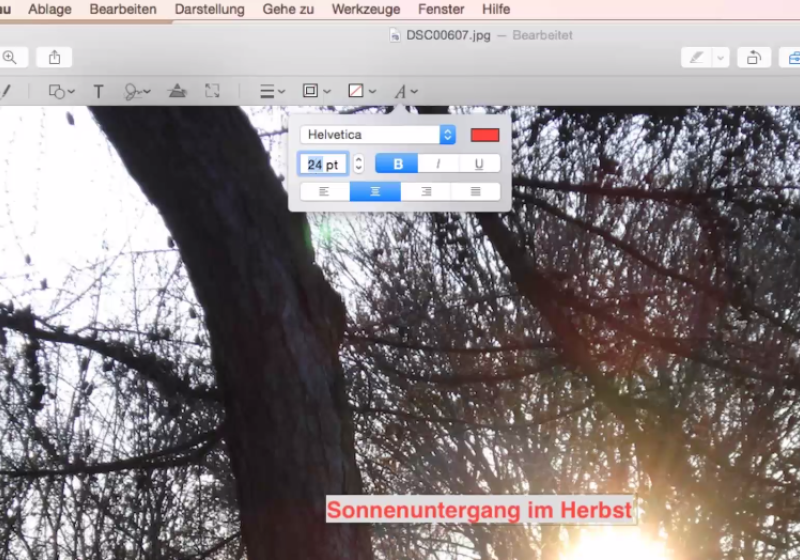Click the Rotate icon in toolbar
Image resolution: width=800 pixels, height=560 pixels.
pyautogui.click(x=754, y=58)
